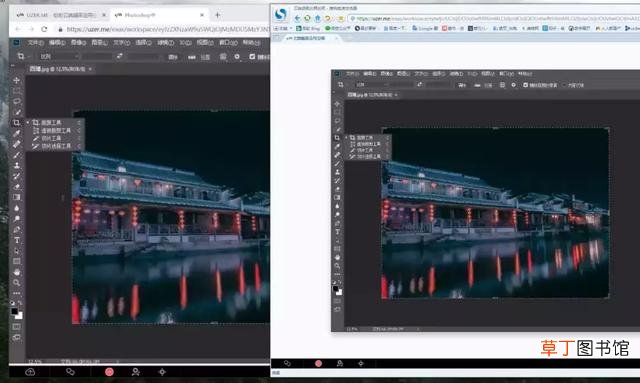
Task: Select the Blur tool in Chrome window
Action: coord(17,208)
